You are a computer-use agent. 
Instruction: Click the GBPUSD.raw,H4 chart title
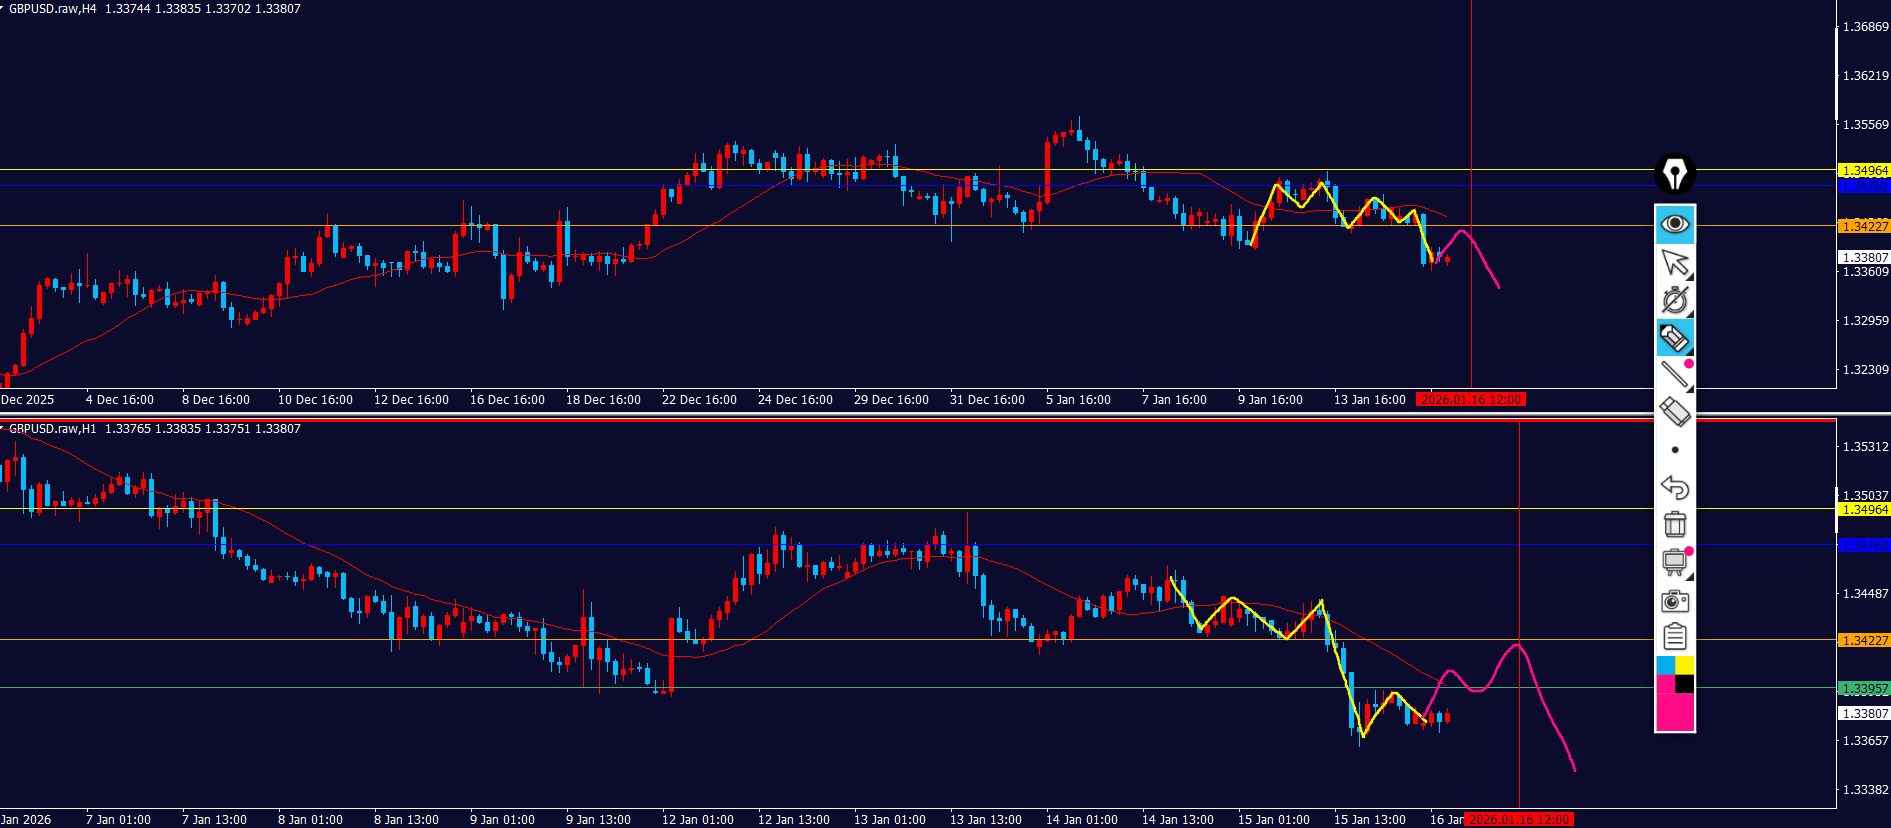[x=53, y=9]
